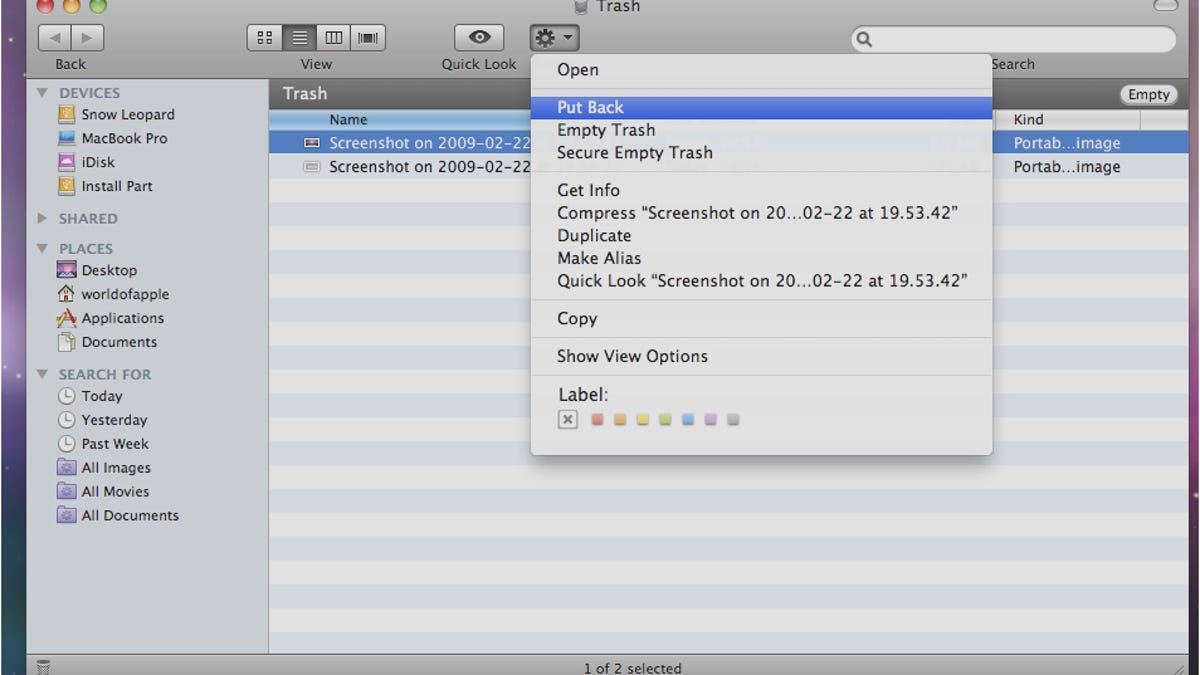The height and width of the screenshot is (675, 1200).
Task: Go back with the left arrow button
Action: click(x=54, y=38)
